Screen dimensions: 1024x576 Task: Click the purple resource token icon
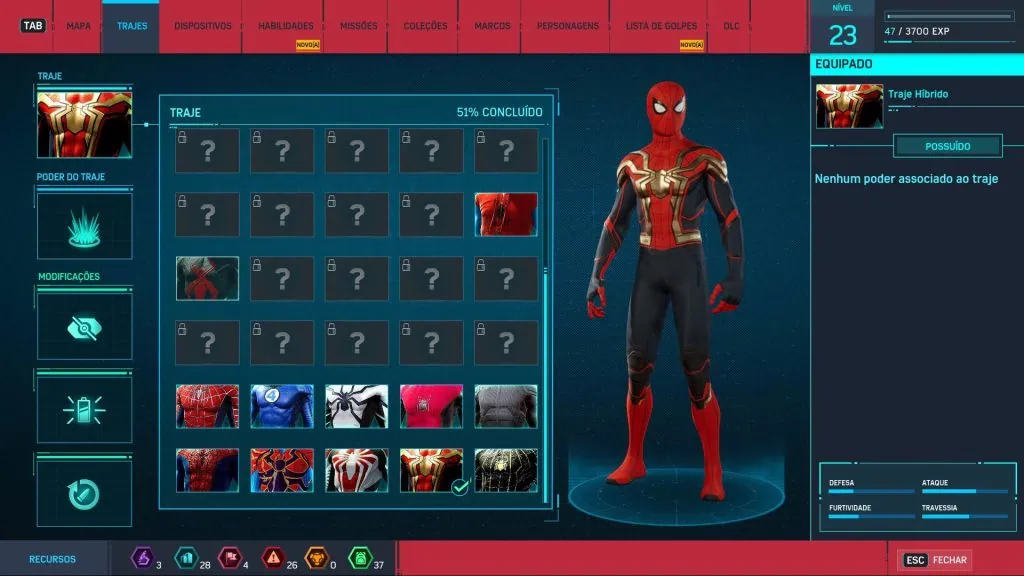point(142,558)
